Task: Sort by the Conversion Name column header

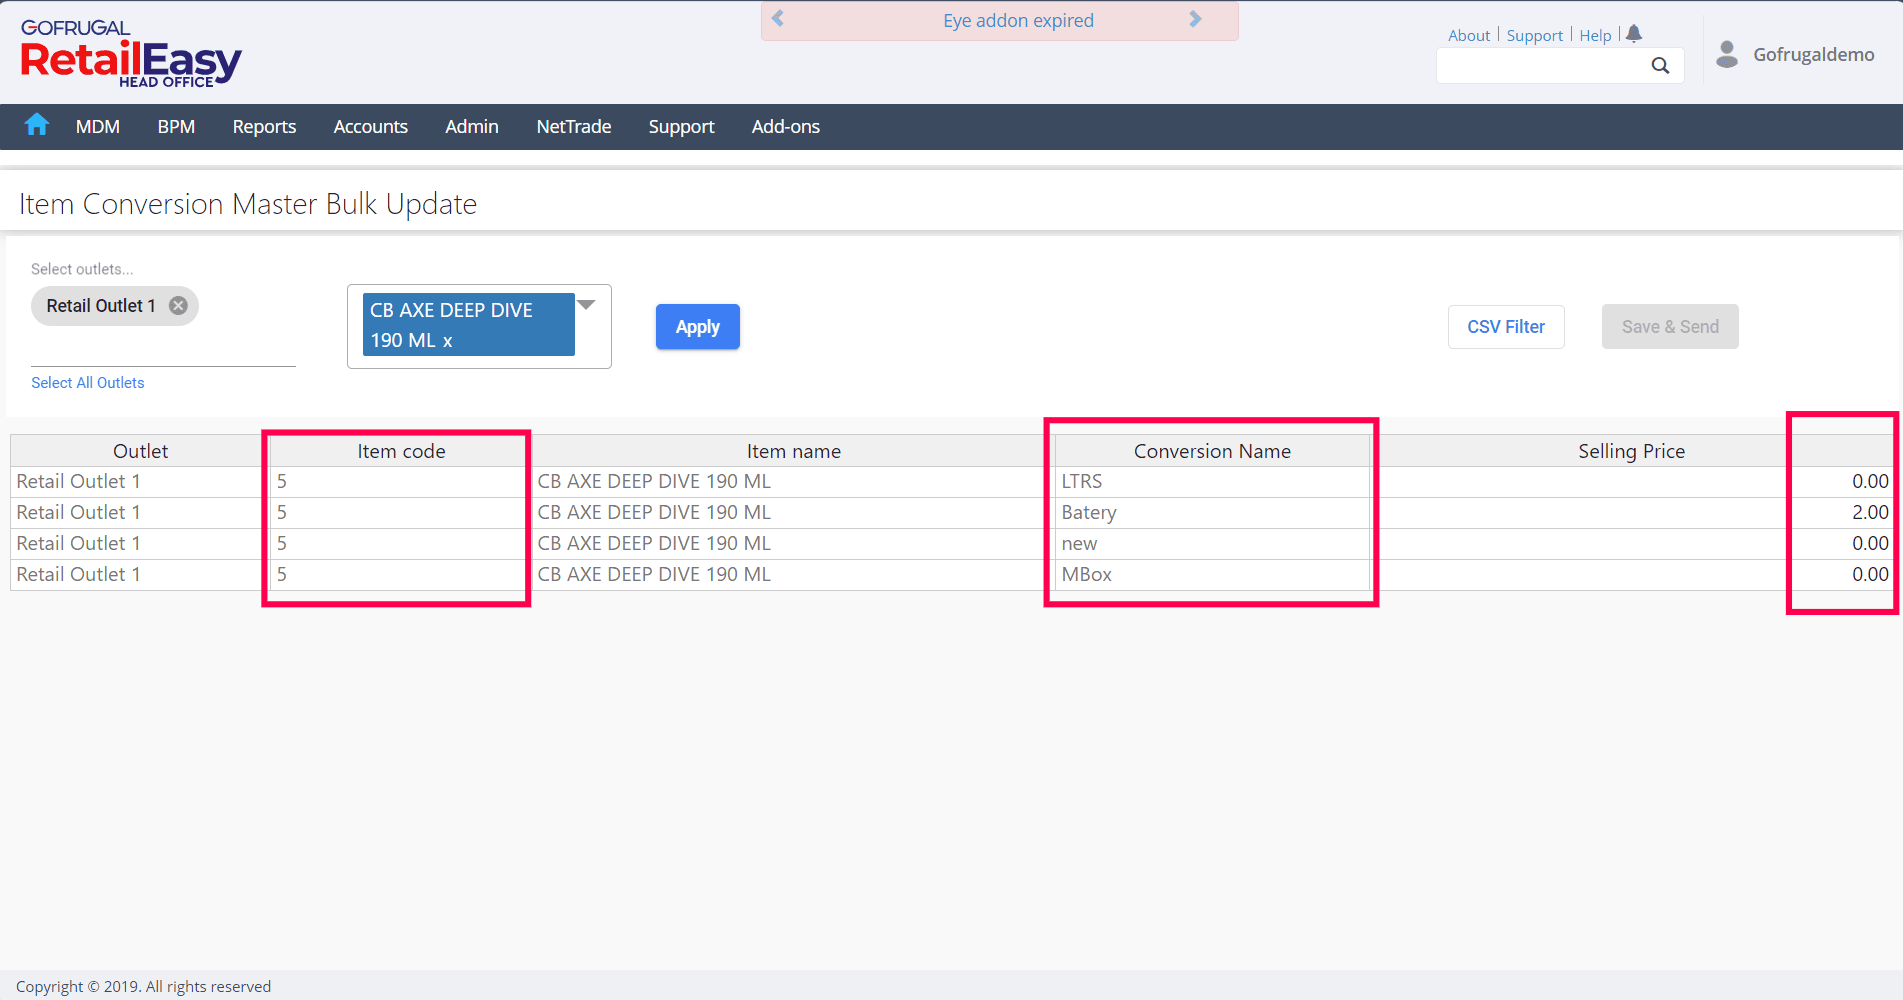Action: point(1212,451)
